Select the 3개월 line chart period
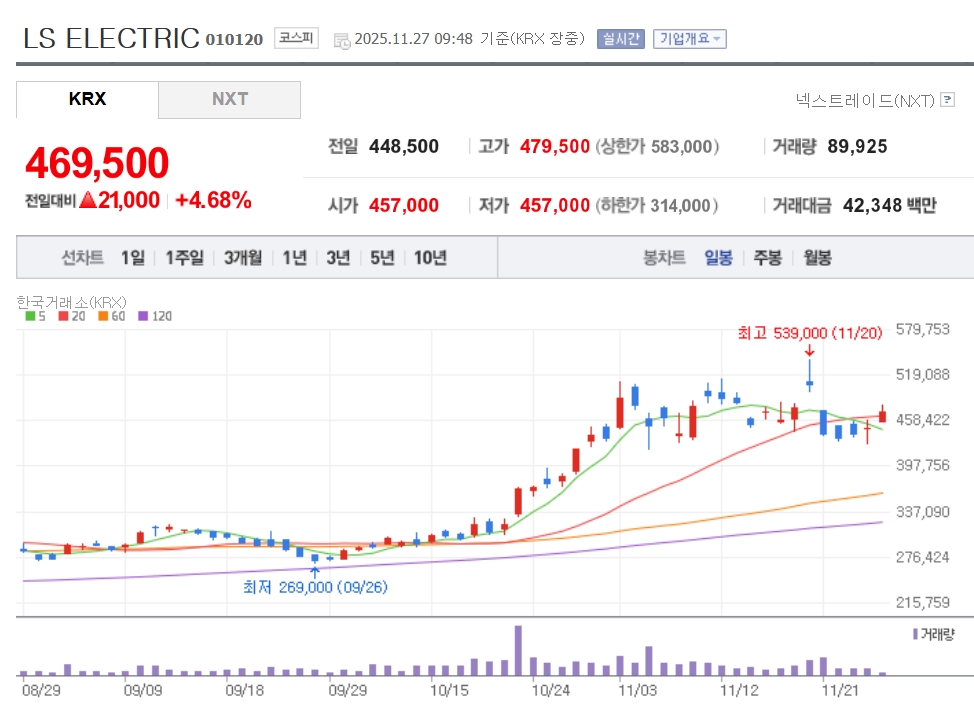 point(243,257)
